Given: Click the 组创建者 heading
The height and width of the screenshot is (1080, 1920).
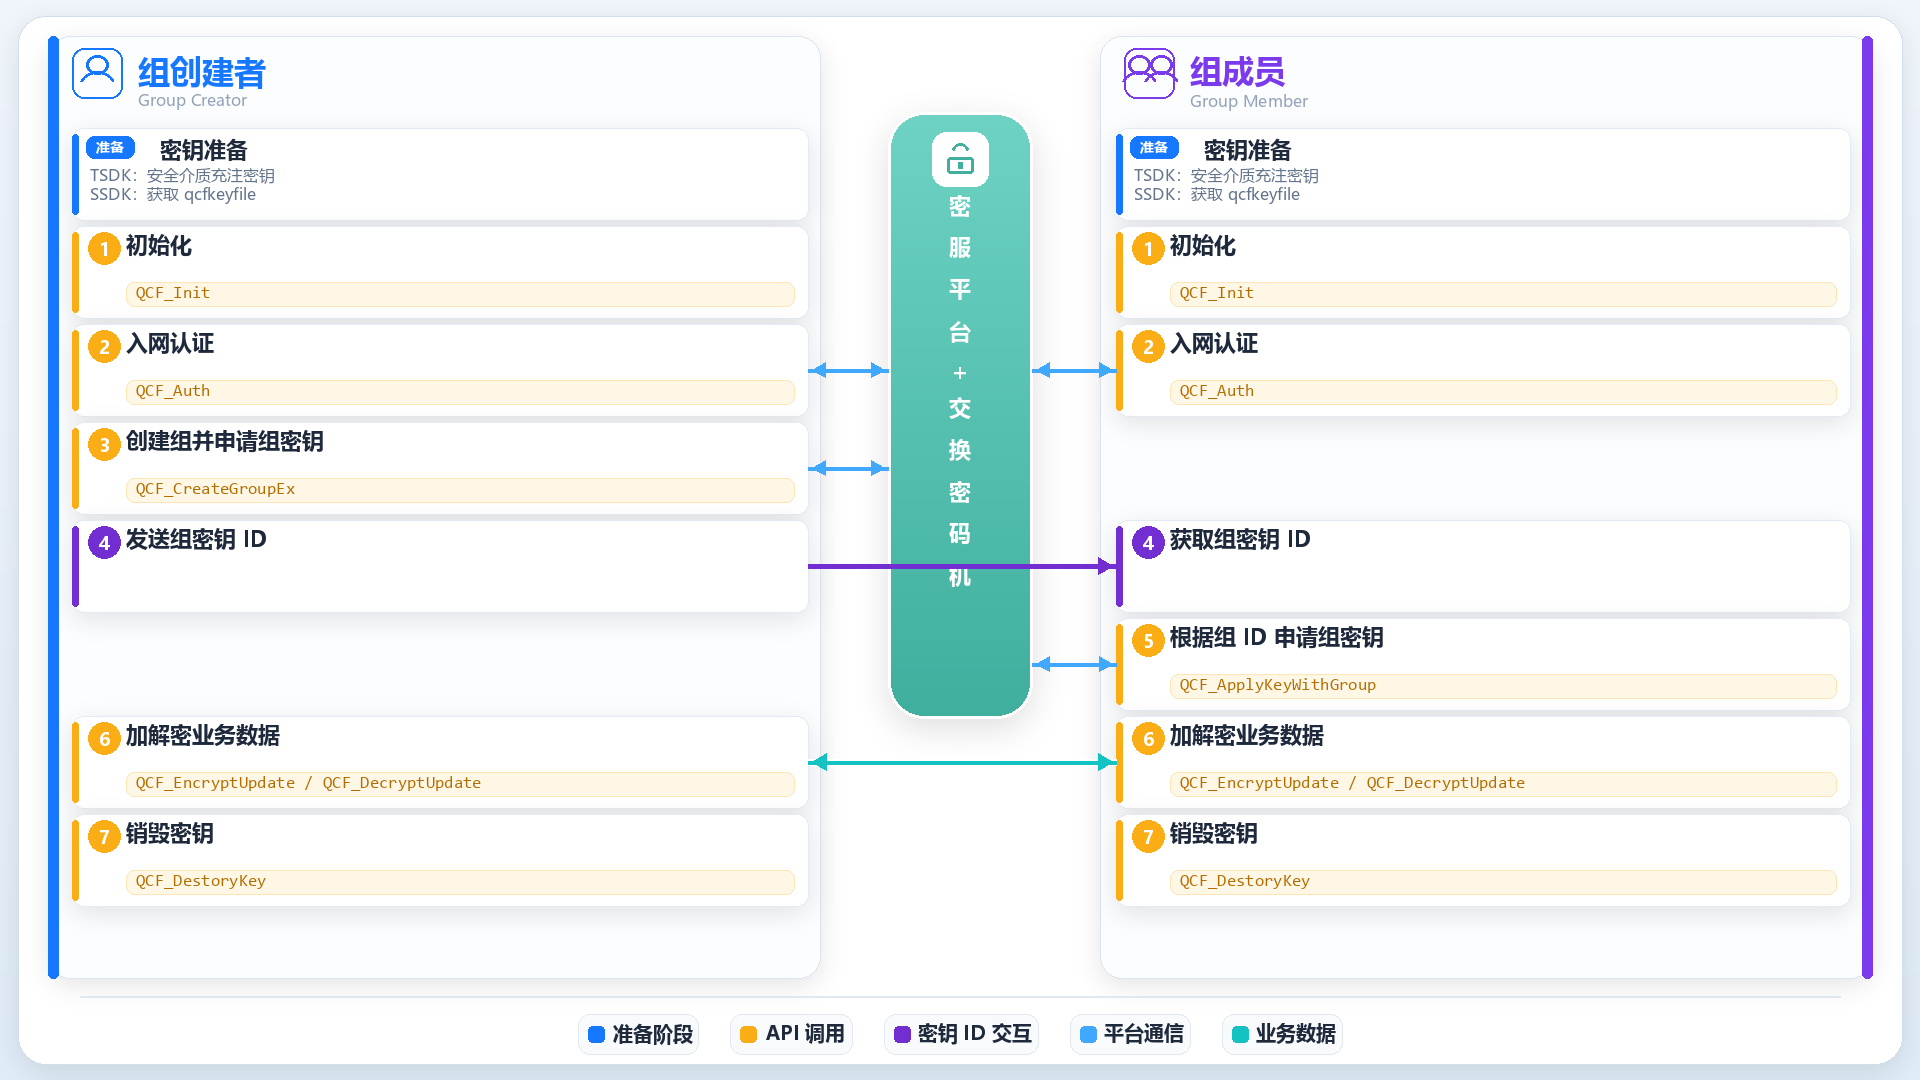Looking at the screenshot, I should (202, 72).
